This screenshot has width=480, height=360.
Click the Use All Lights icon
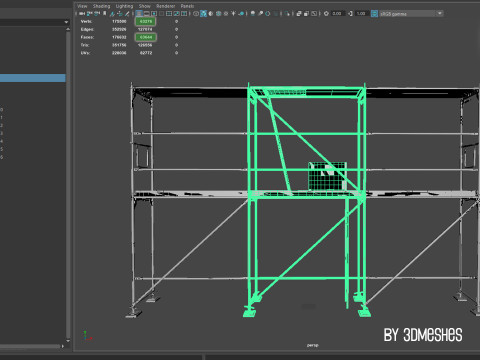tap(233, 14)
